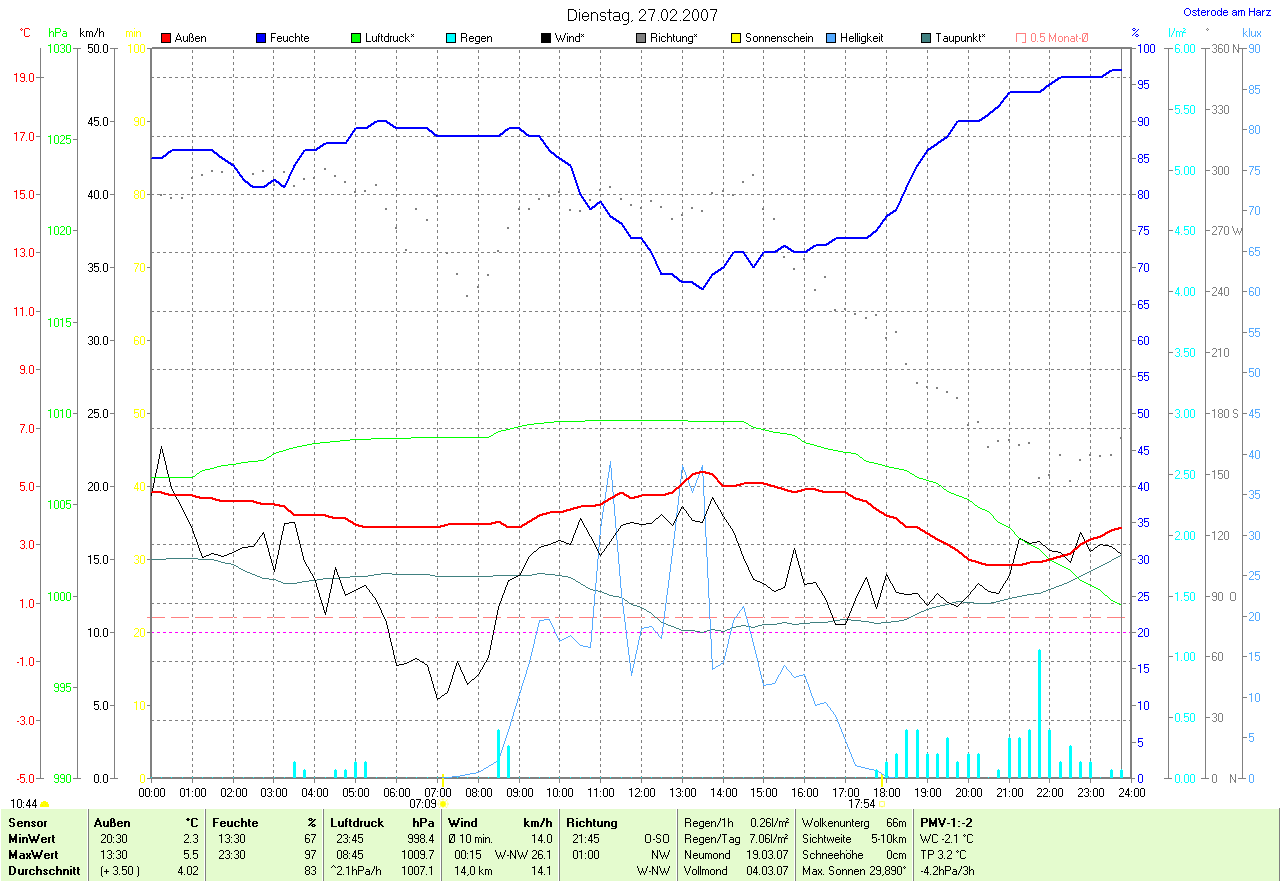Toggle the 0.5 Monat-Ø checkbox
This screenshot has height=881, width=1280.
click(x=1021, y=38)
